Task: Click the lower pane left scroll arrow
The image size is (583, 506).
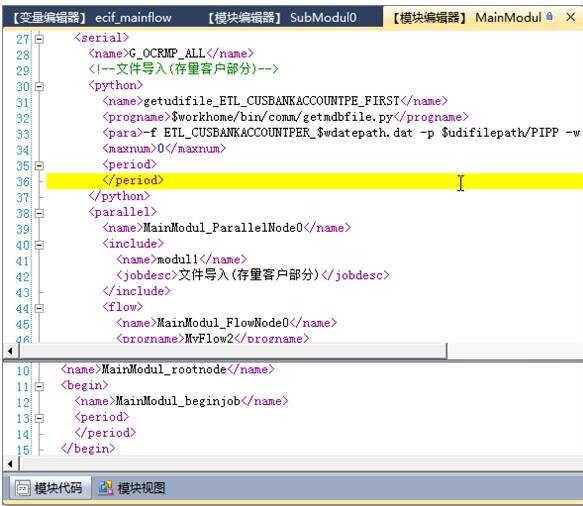Action: 10,463
